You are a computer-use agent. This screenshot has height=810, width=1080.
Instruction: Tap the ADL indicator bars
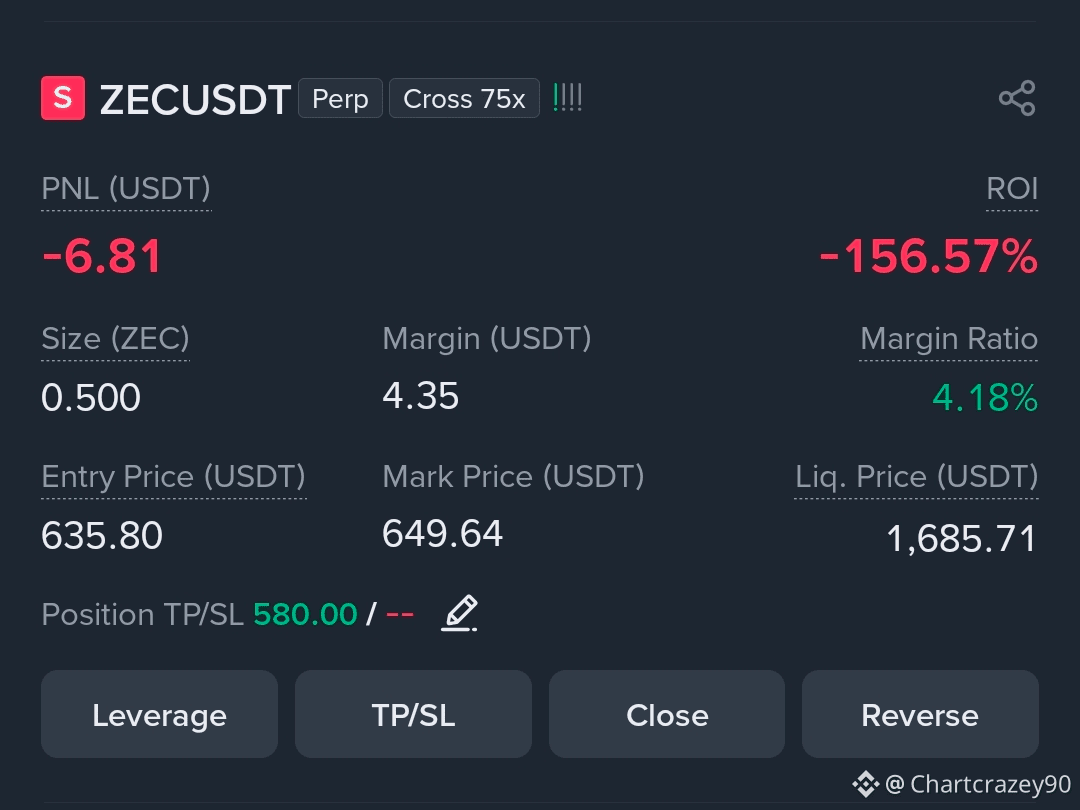click(x=568, y=98)
